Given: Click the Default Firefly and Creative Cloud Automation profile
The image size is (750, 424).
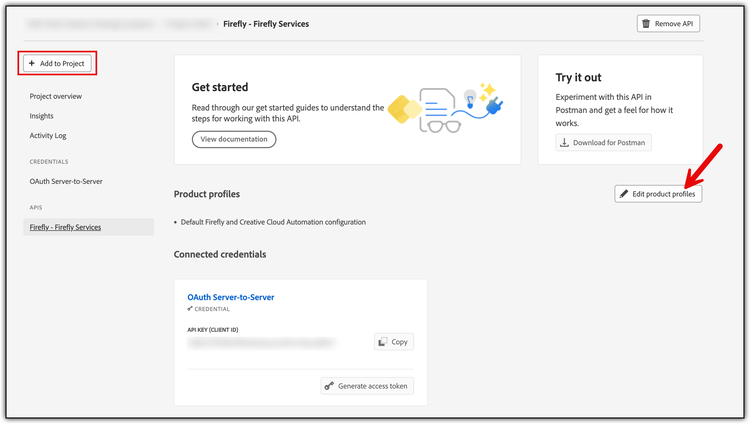Looking at the screenshot, I should tap(273, 221).
